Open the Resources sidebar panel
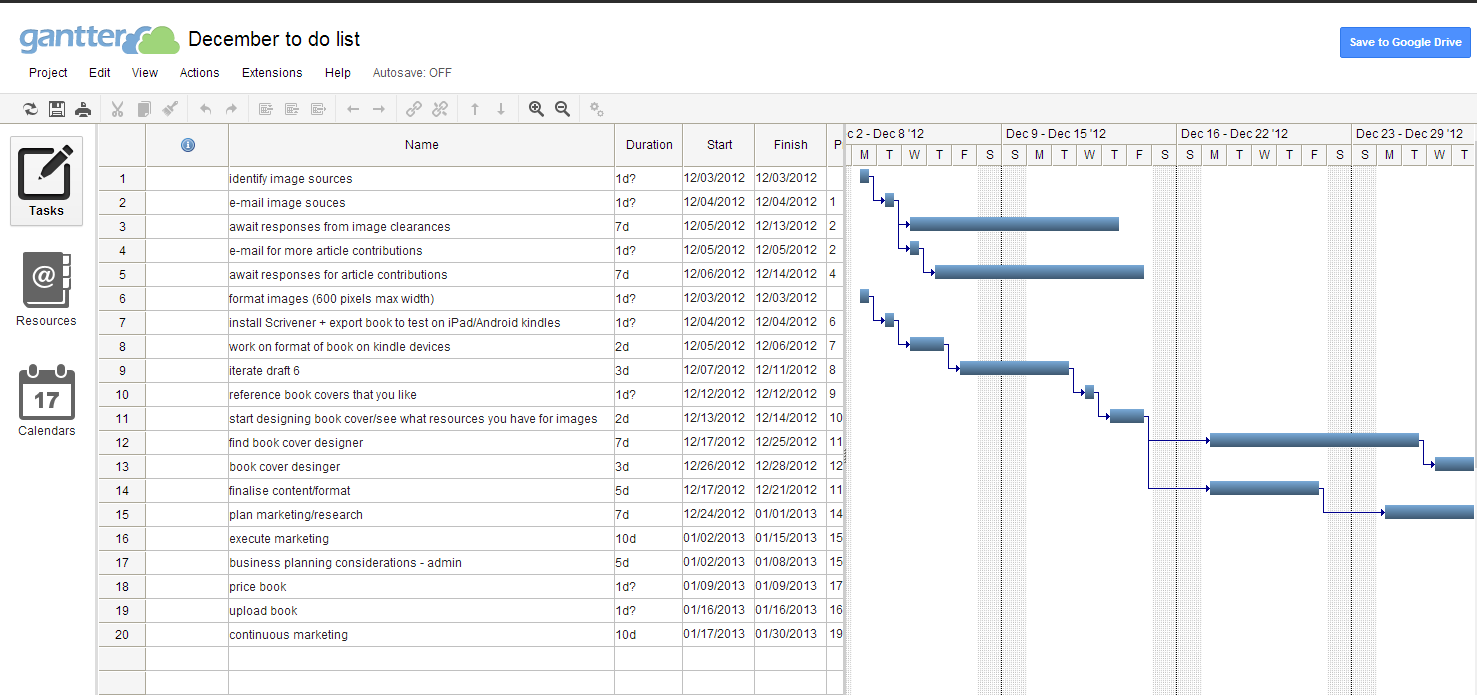Image resolution: width=1477 pixels, height=695 pixels. coord(46,290)
